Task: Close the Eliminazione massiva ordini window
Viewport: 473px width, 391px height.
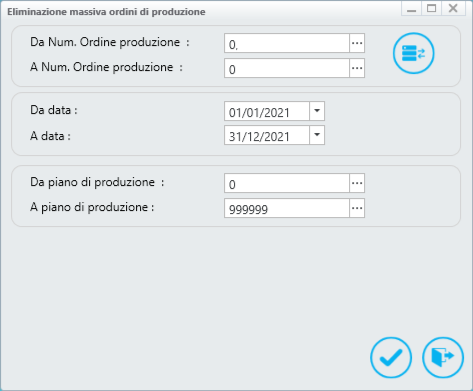Action: click(453, 8)
